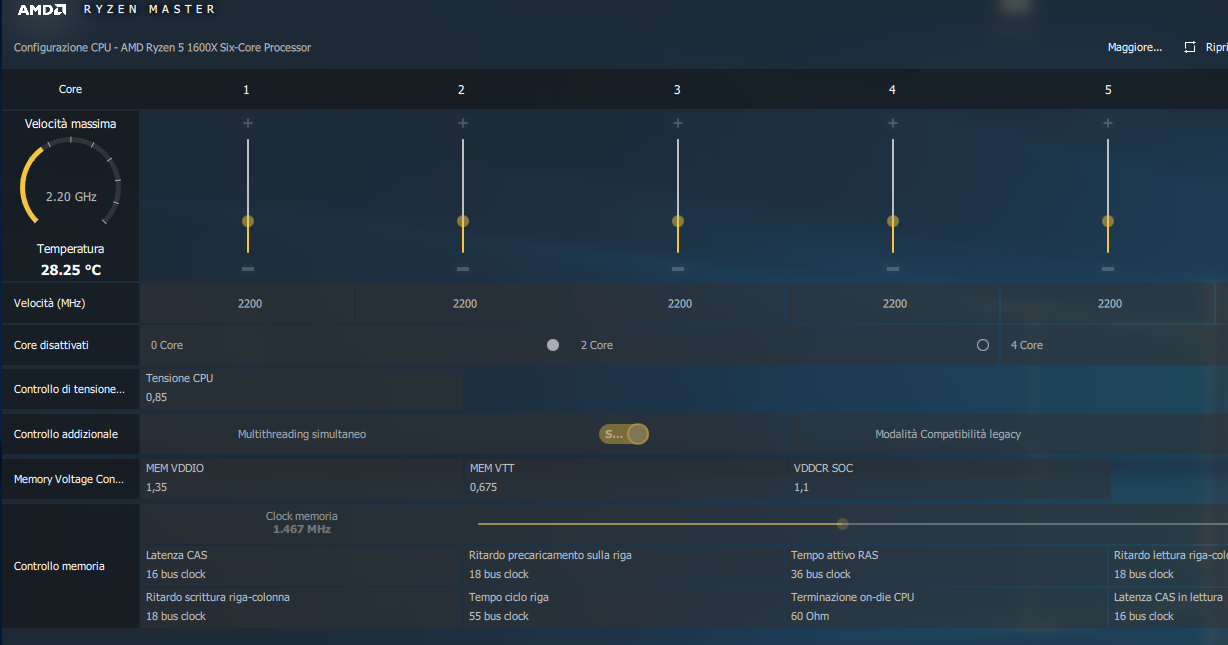Click the Ripristina reset icon at top right
1228x645 pixels.
(1190, 47)
